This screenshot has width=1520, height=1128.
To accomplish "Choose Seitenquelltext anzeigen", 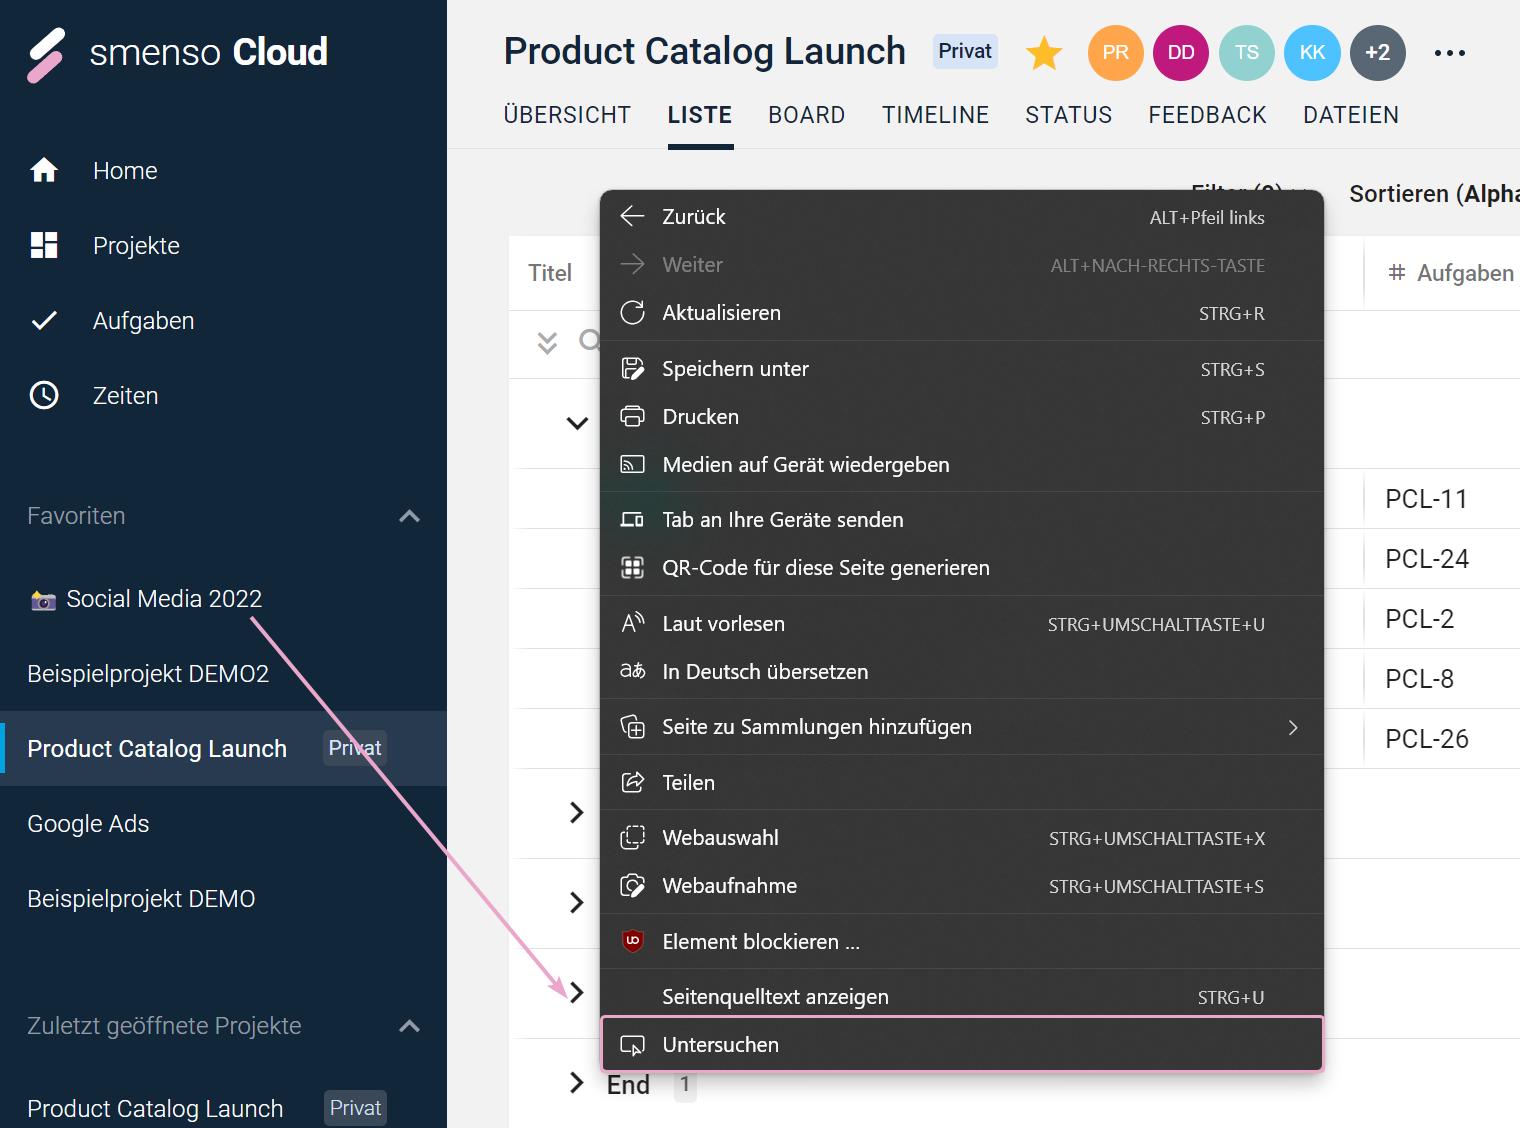I will [x=962, y=997].
